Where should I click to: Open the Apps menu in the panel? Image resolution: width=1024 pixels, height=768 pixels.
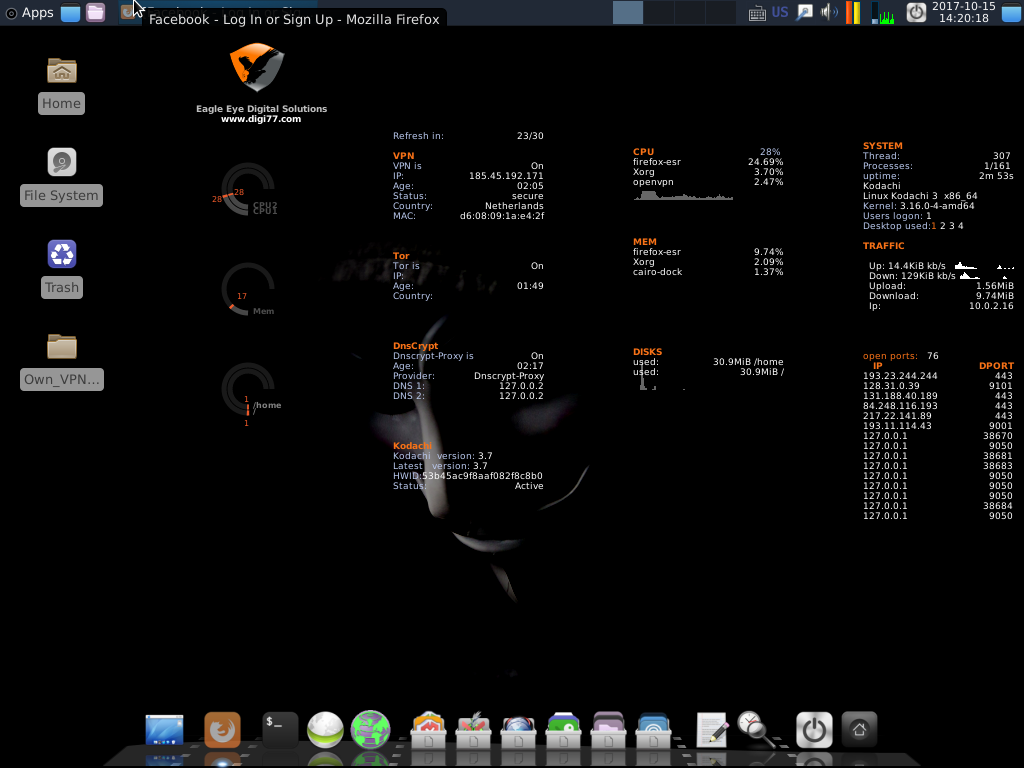pos(29,12)
